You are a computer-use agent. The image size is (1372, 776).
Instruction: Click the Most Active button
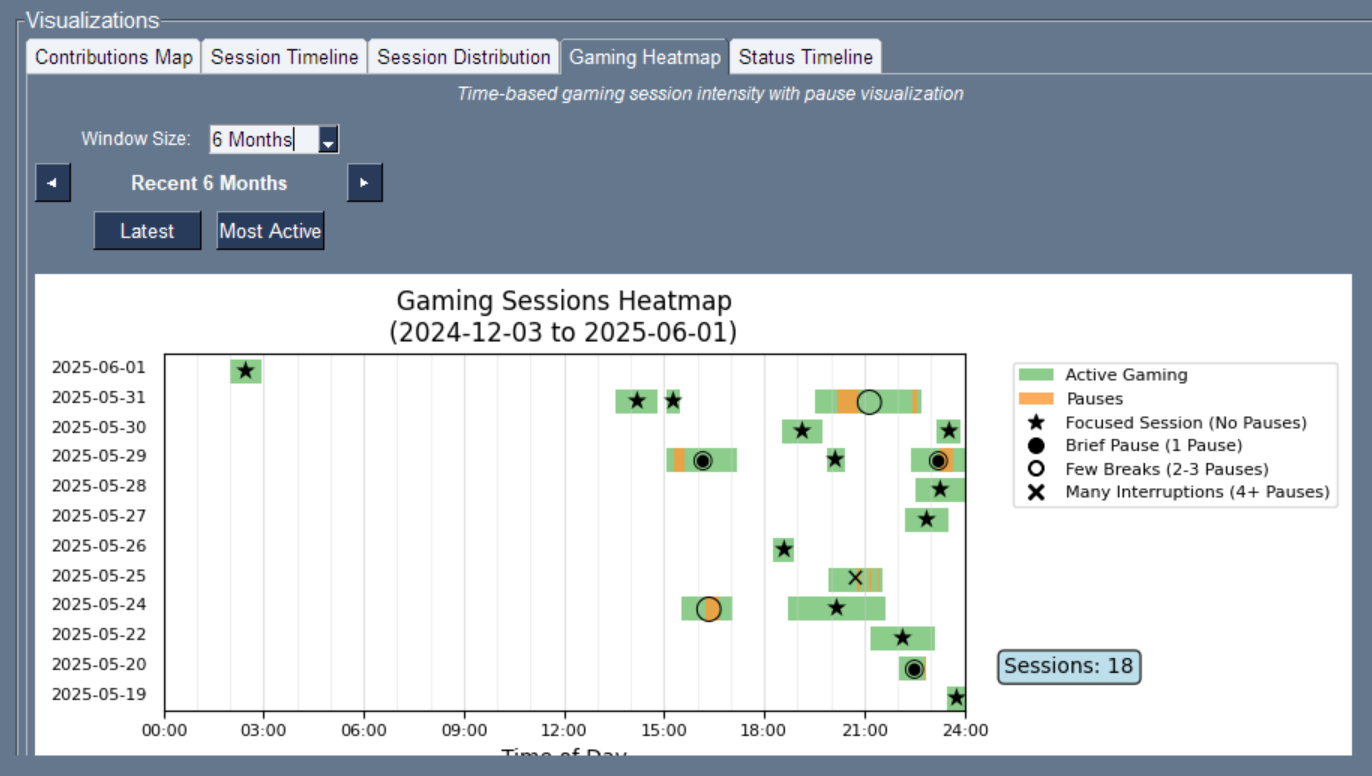point(270,231)
